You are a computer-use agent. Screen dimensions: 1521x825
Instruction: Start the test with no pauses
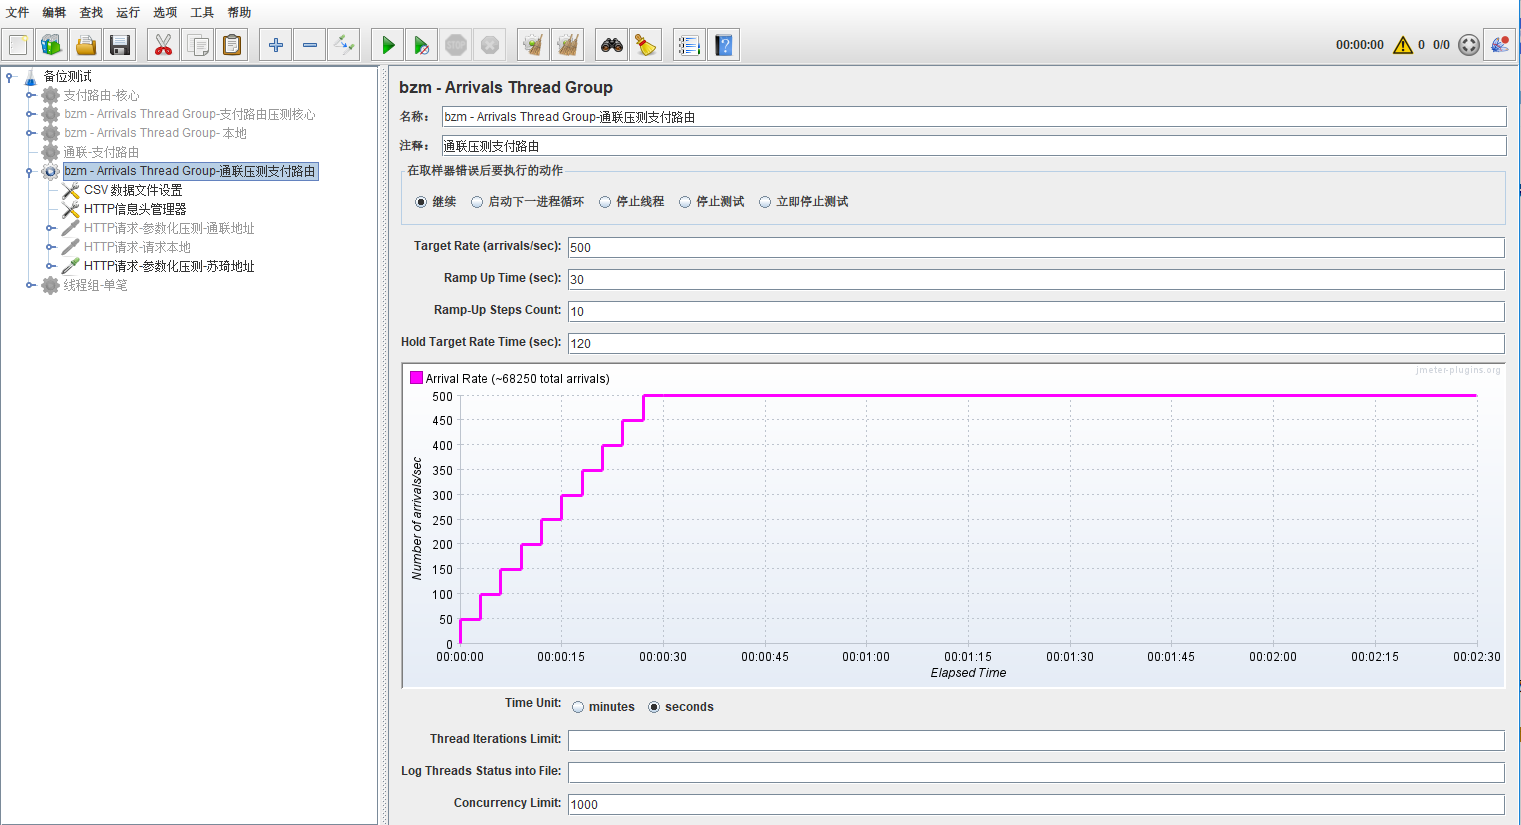click(x=422, y=45)
